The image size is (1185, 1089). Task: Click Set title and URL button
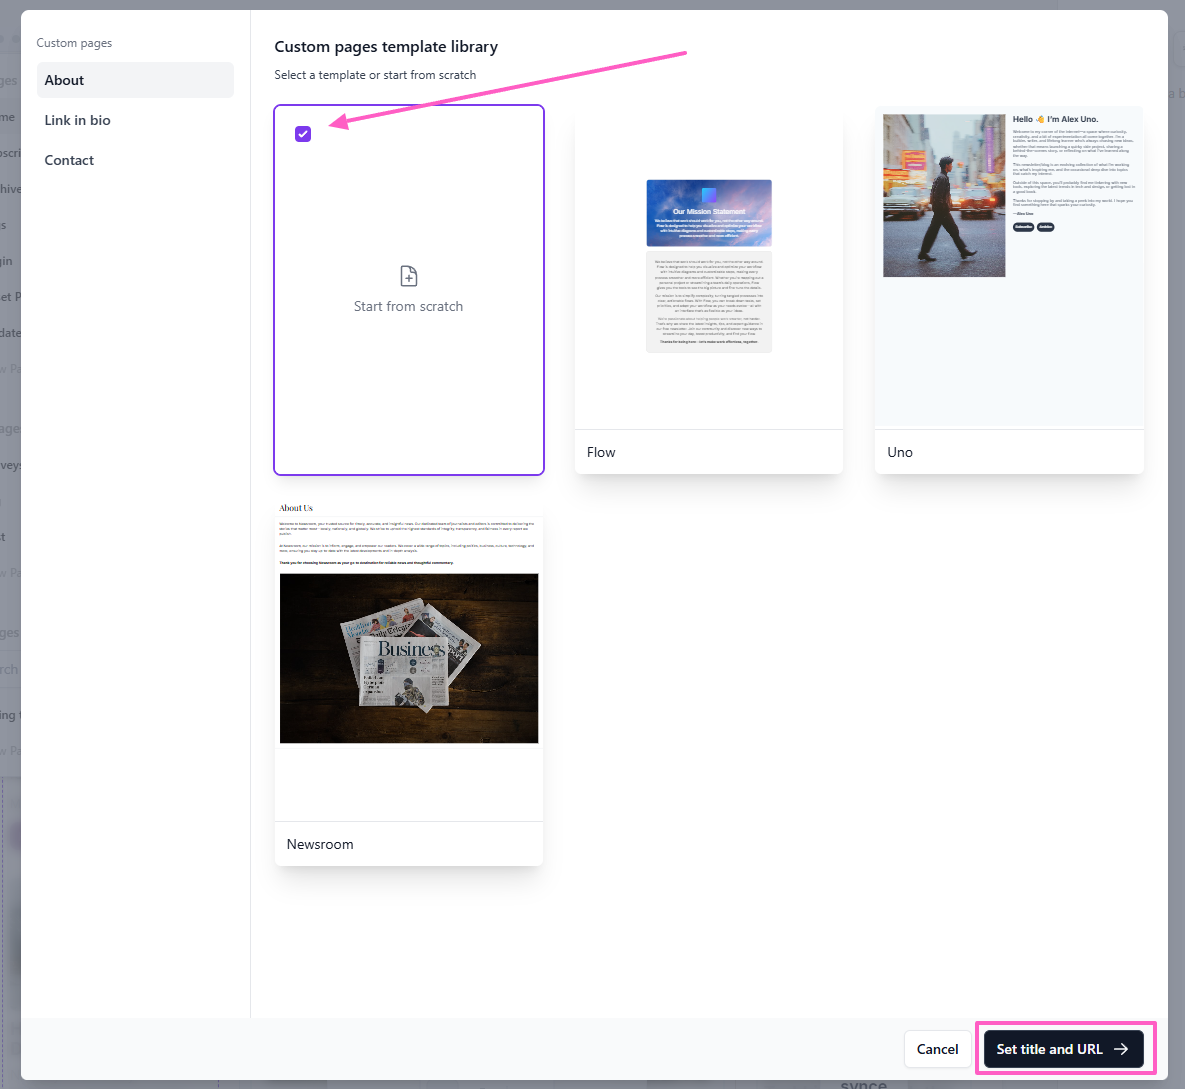pyautogui.click(x=1049, y=1049)
